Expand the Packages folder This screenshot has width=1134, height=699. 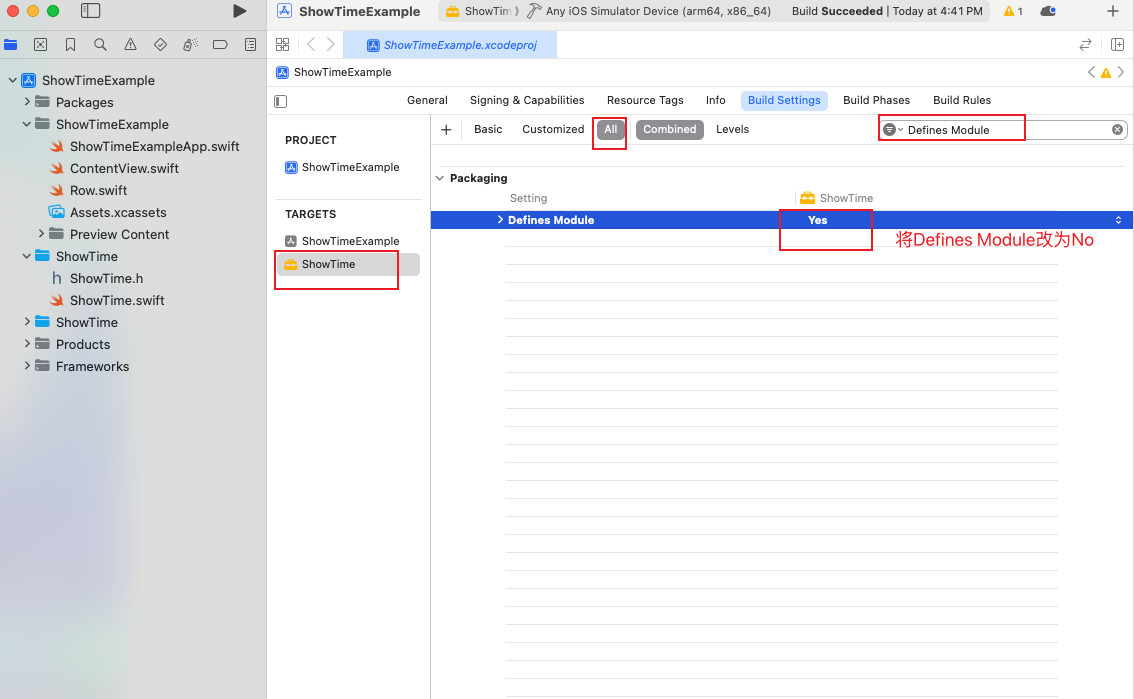pyautogui.click(x=27, y=102)
